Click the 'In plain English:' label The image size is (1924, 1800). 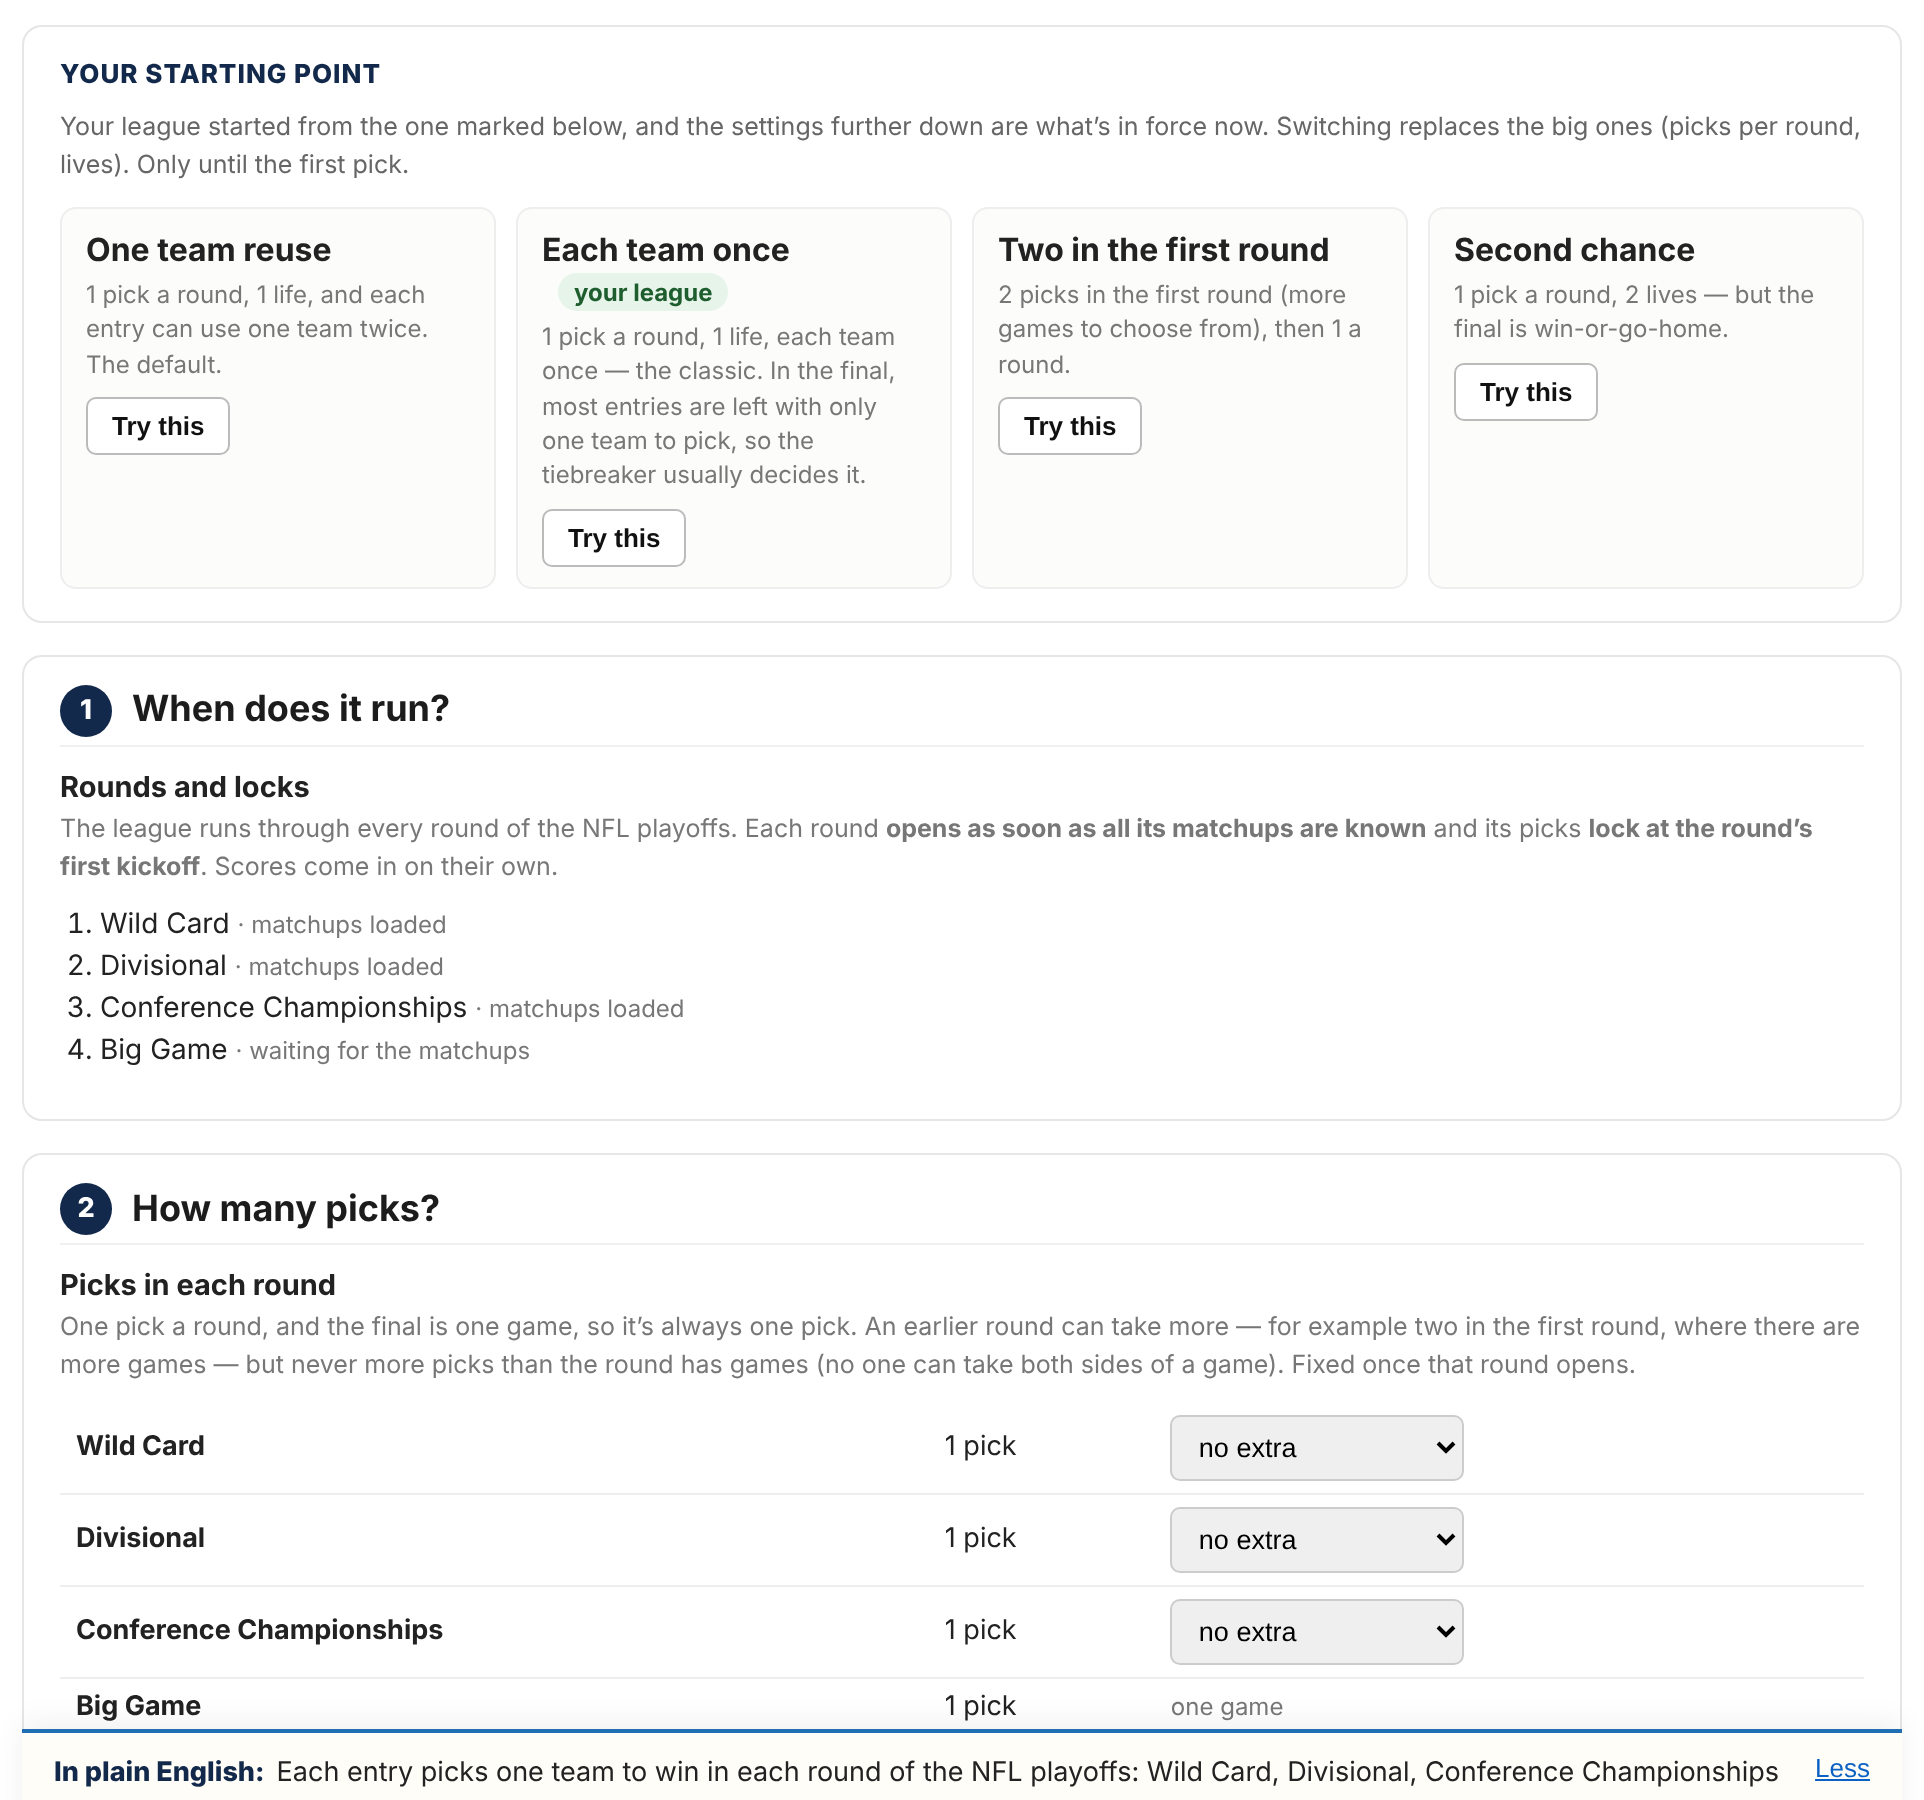point(159,1772)
